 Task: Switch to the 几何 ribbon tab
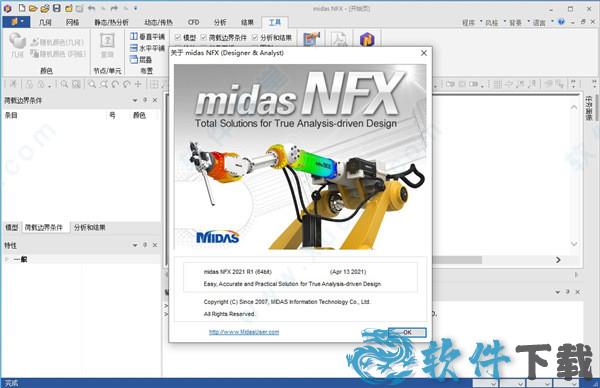point(45,22)
